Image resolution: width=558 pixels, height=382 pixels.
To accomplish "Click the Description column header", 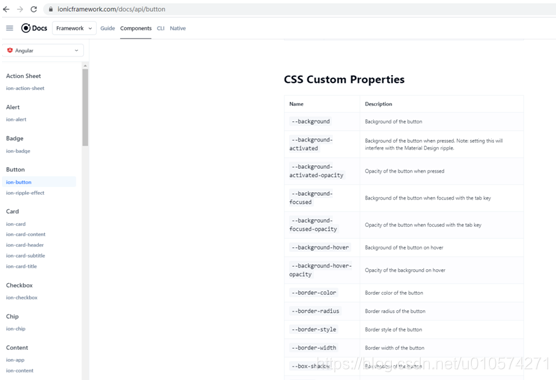I will [x=378, y=104].
